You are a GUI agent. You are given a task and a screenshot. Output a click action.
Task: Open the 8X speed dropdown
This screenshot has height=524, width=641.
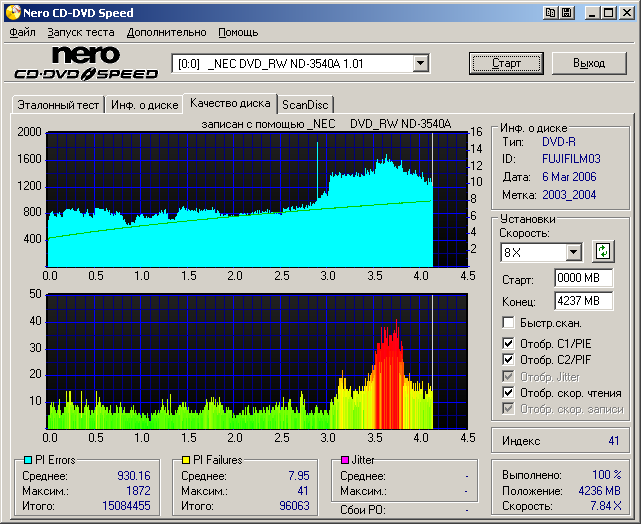(573, 252)
